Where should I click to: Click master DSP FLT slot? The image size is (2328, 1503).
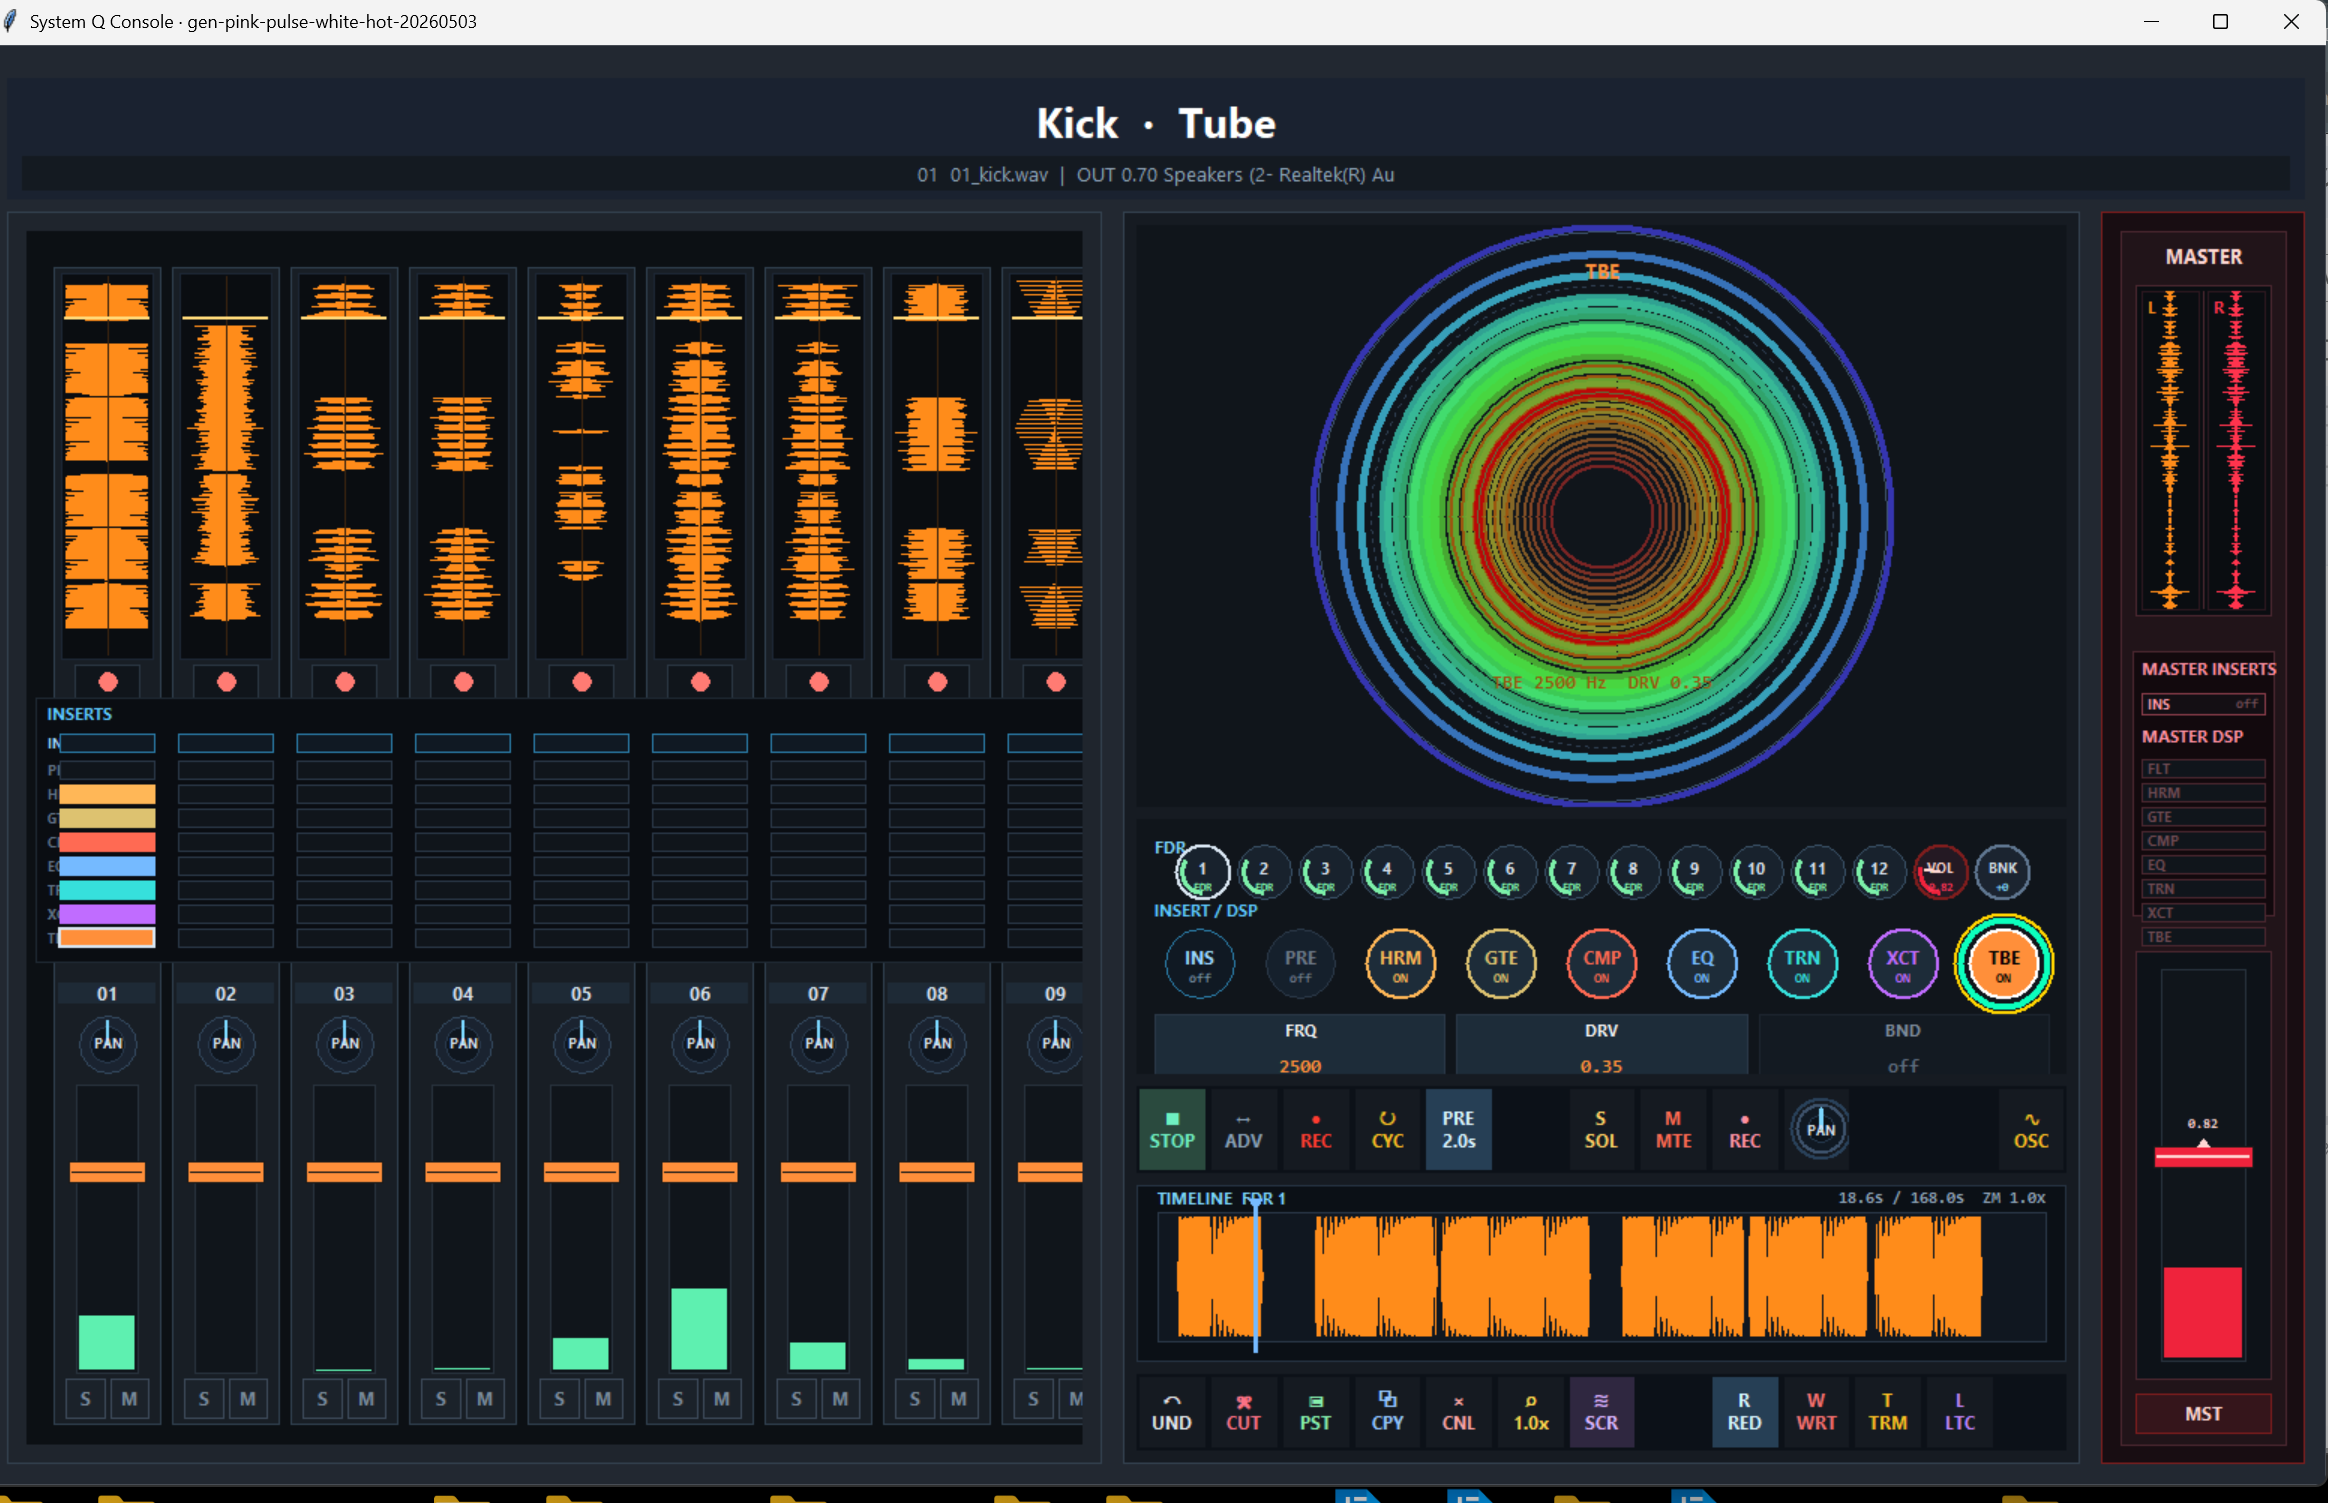[x=2203, y=768]
